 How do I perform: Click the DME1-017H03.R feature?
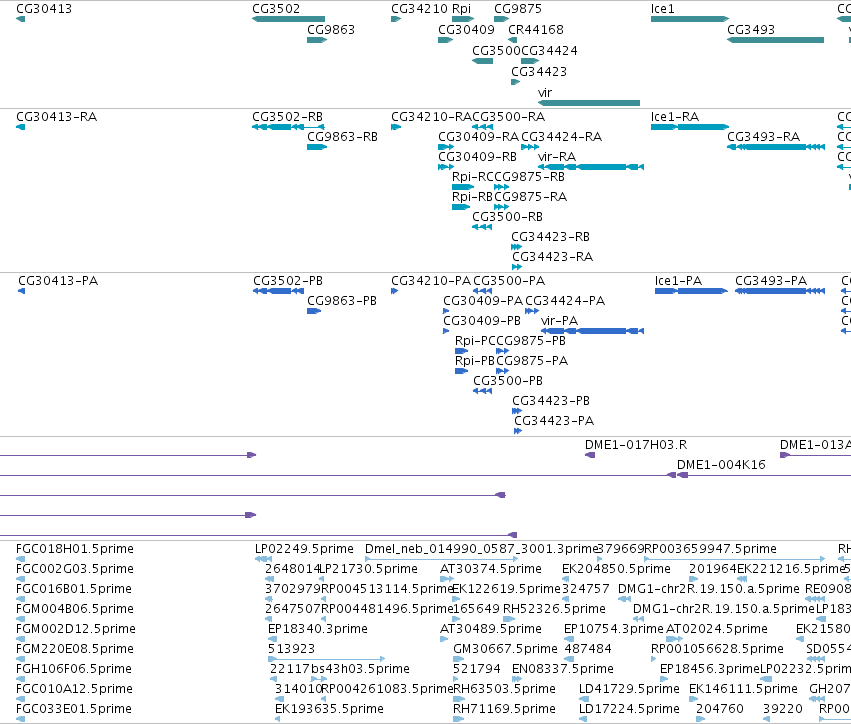pos(590,455)
